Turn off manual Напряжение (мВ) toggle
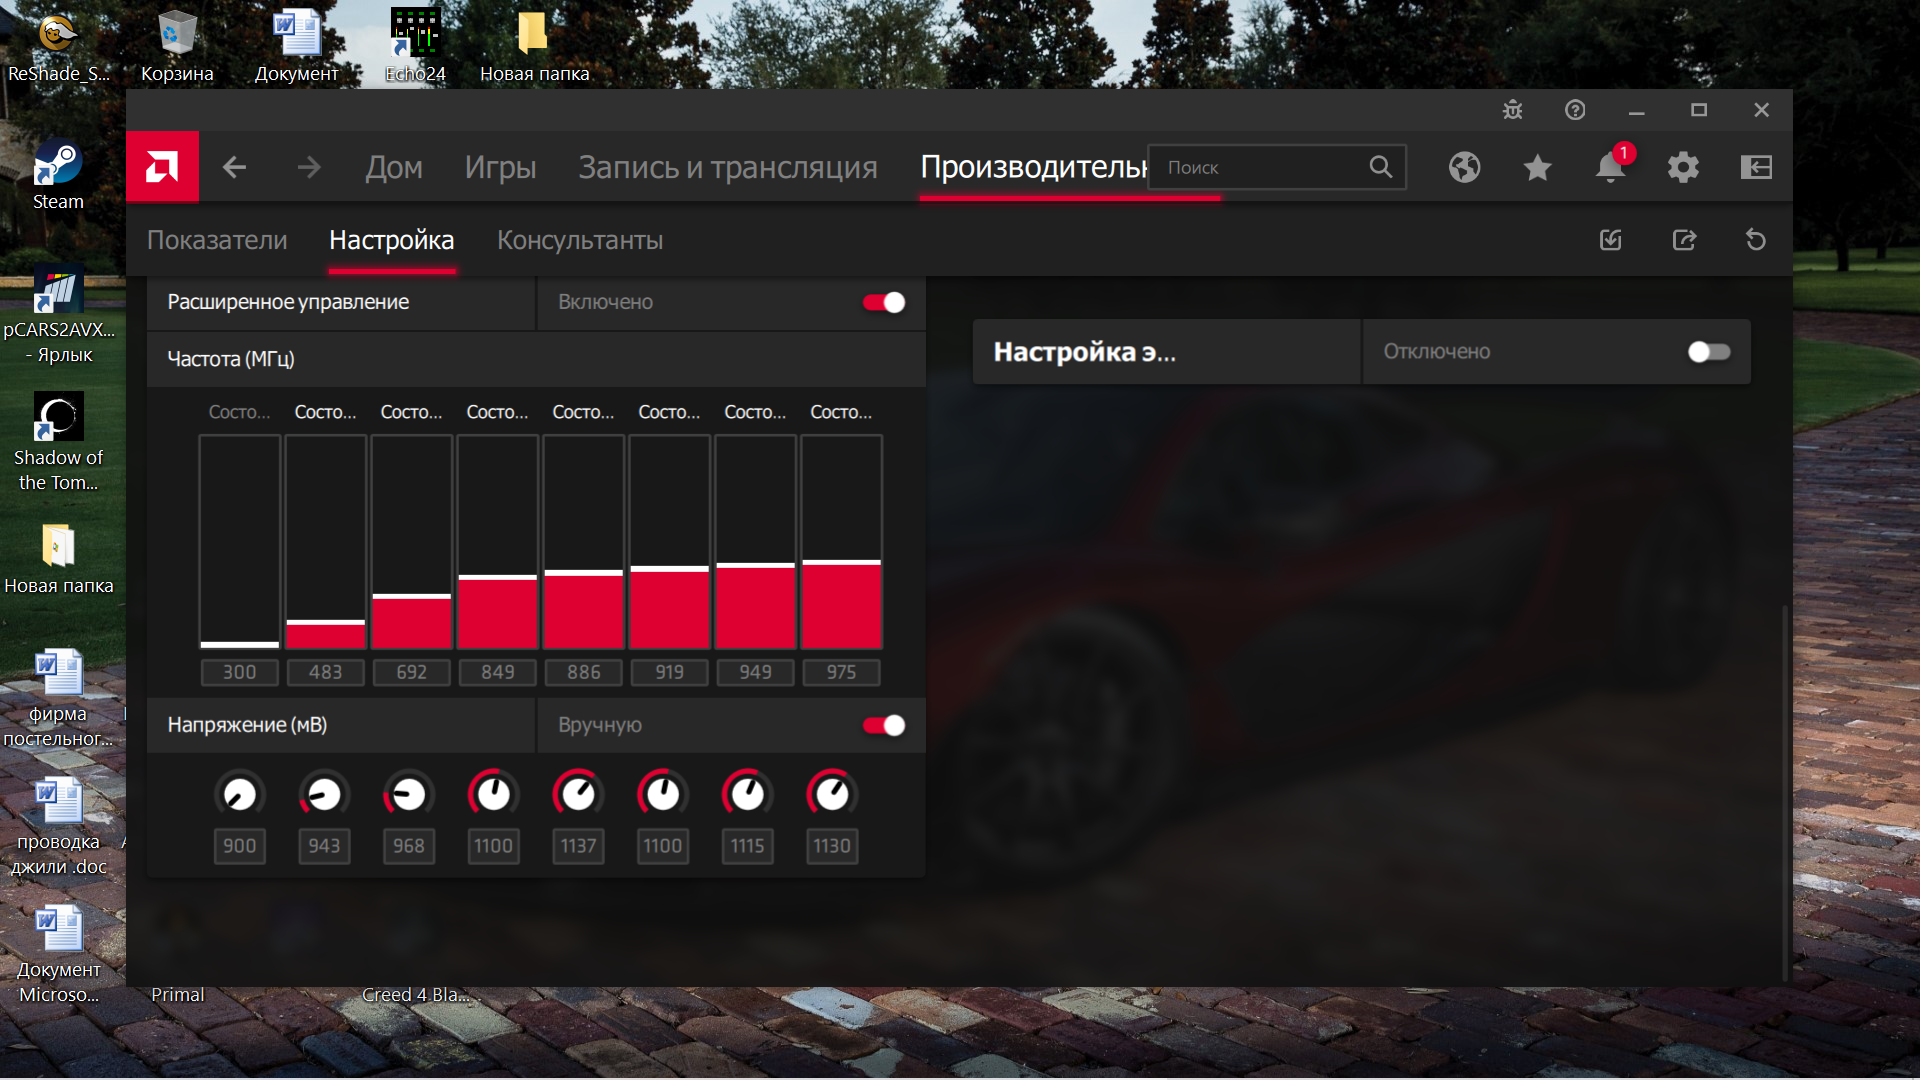 (884, 725)
